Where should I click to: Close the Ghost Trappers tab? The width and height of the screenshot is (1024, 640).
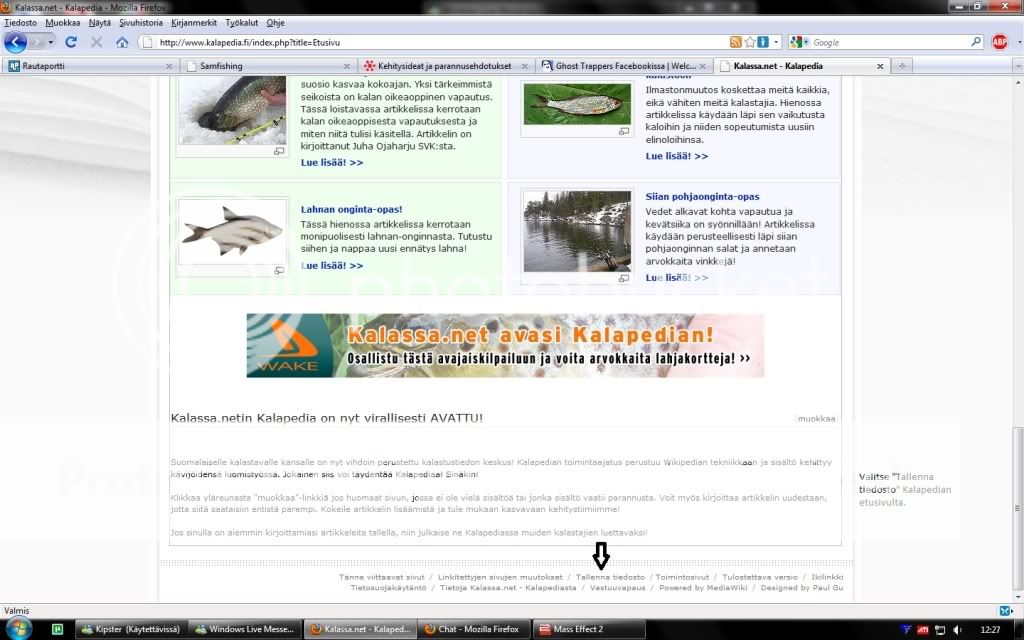pos(702,66)
